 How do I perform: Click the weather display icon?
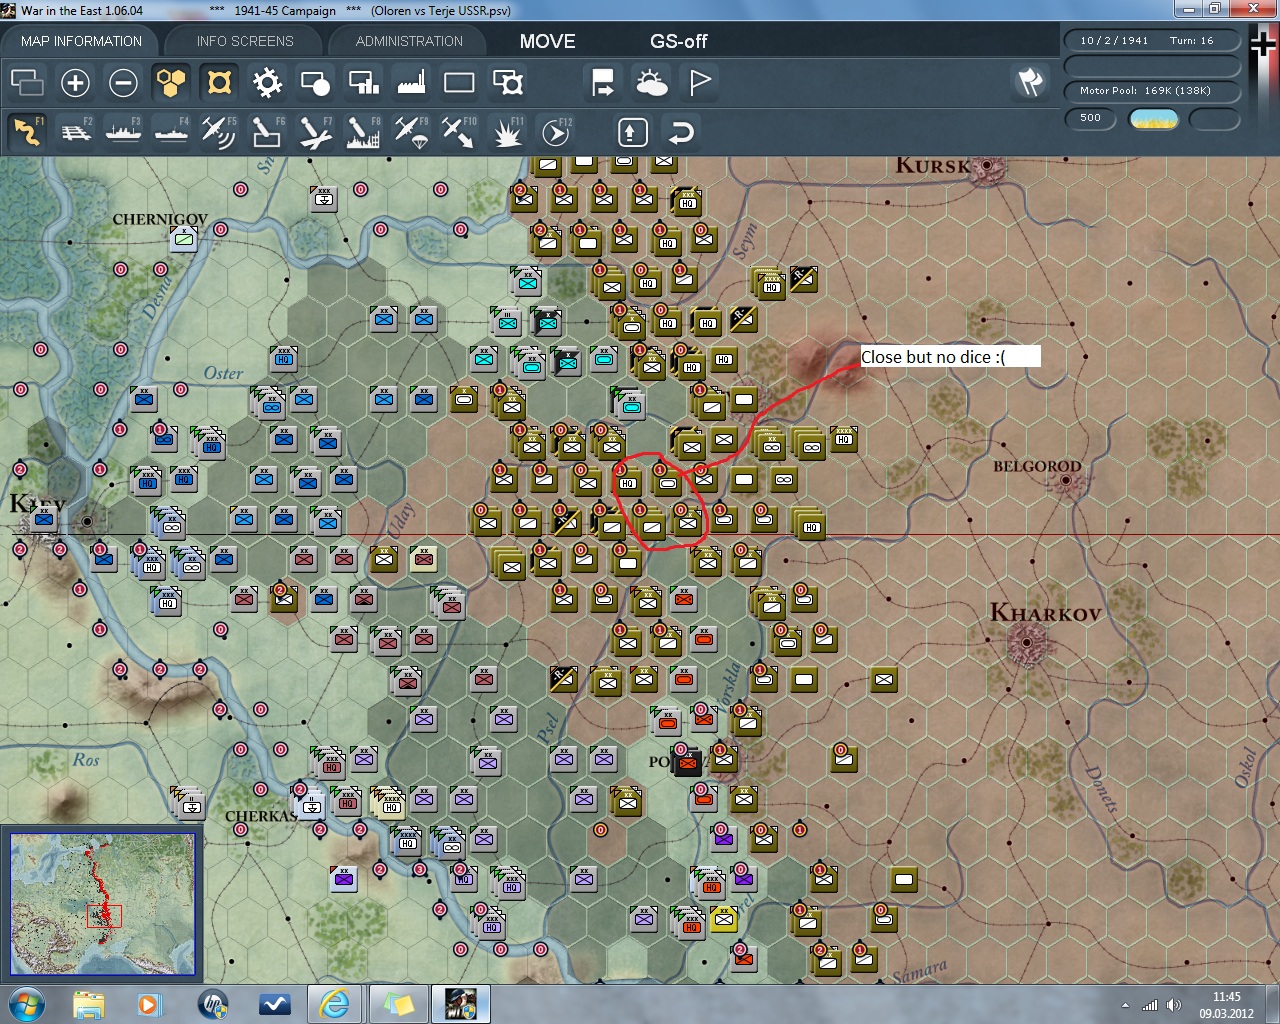pyautogui.click(x=652, y=83)
